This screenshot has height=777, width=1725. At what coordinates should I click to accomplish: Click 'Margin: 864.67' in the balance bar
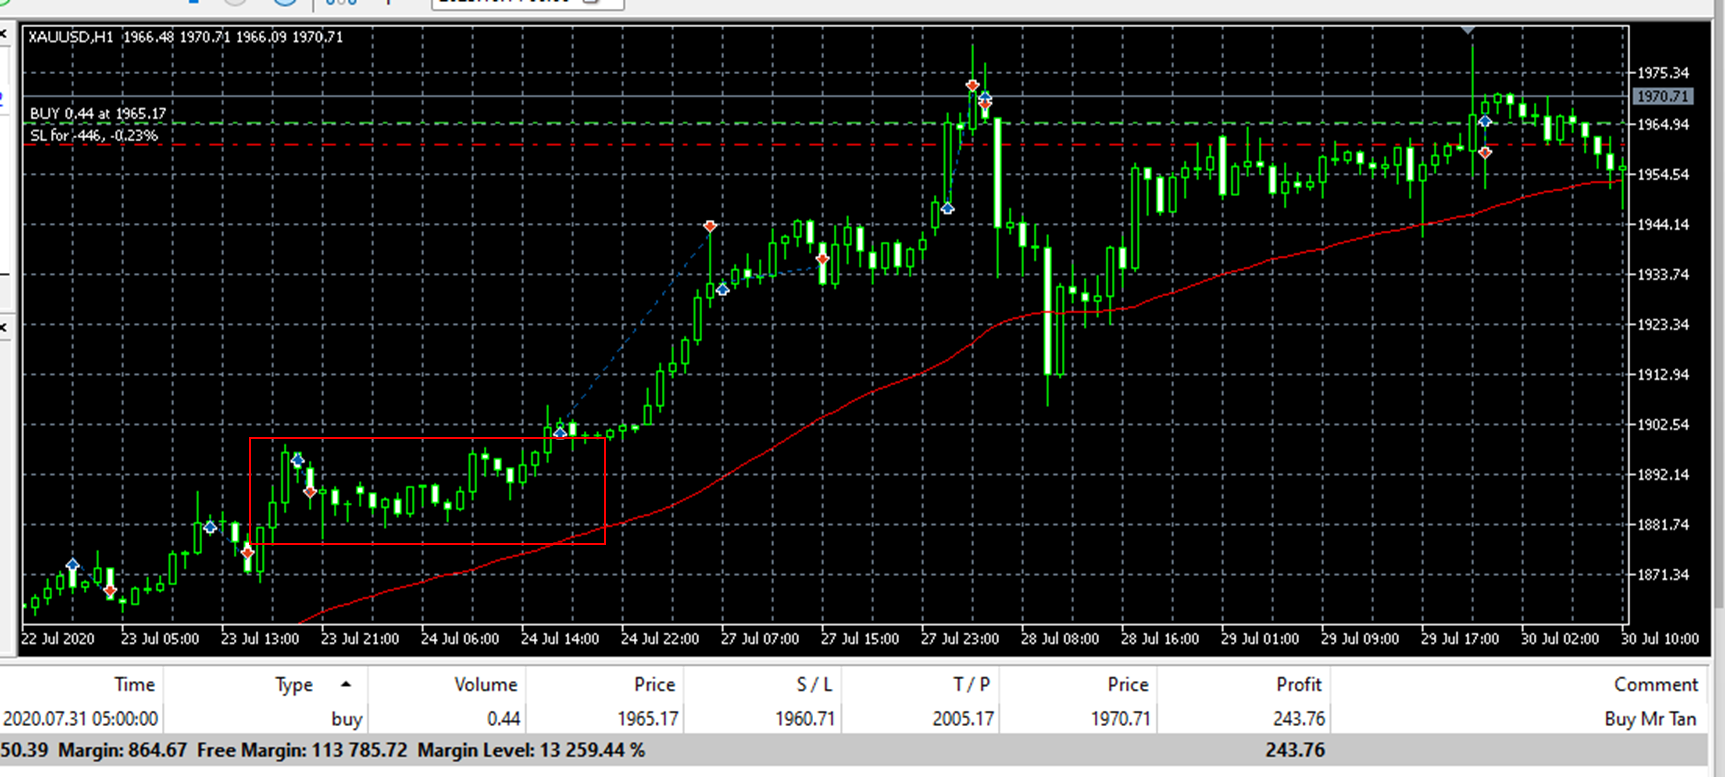(122, 749)
